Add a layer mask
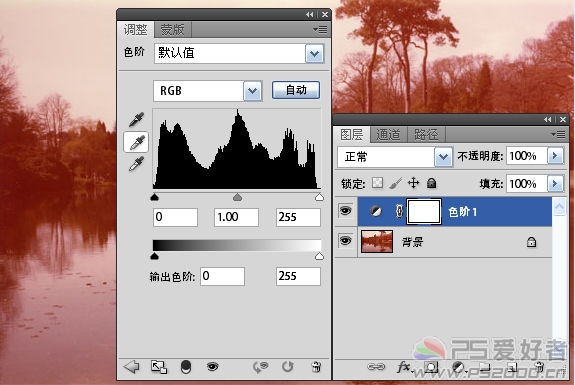Screen dimensions: 575x385 coord(431,367)
